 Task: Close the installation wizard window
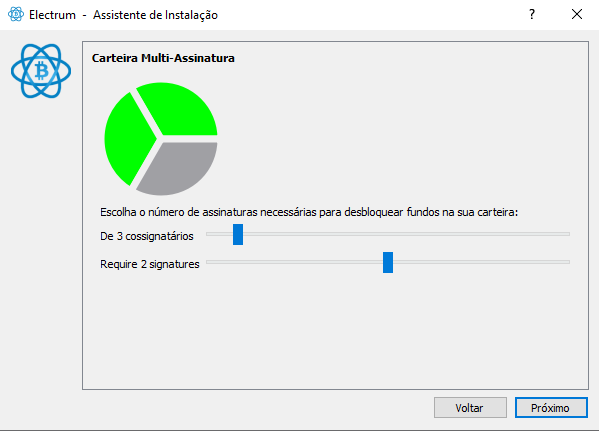coord(577,15)
